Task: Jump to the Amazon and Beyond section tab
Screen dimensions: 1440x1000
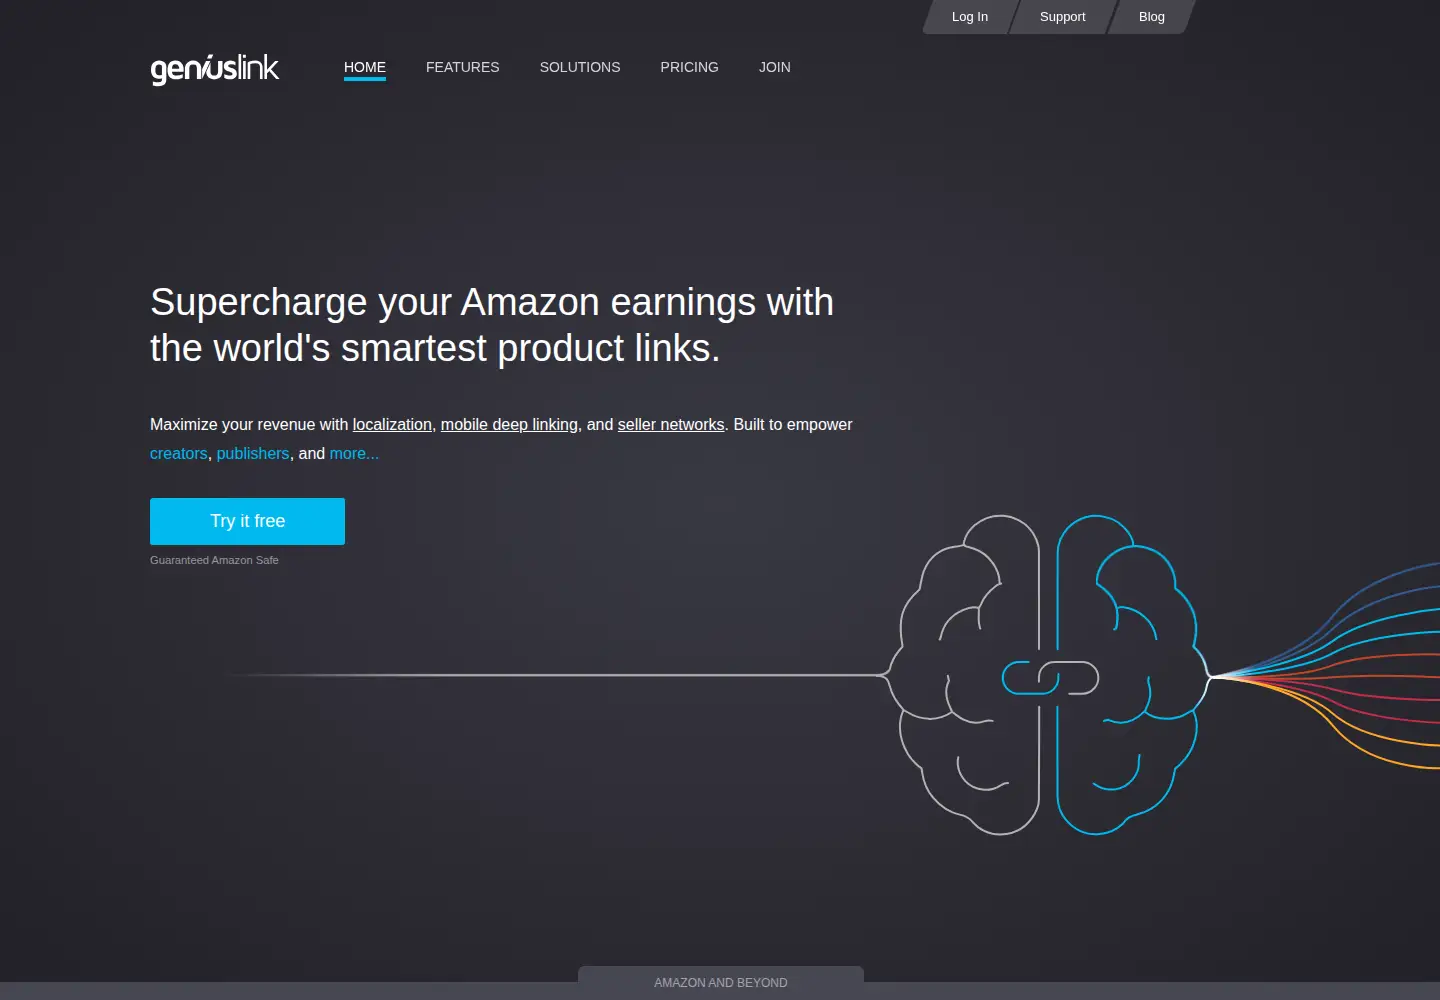Action: (x=721, y=983)
